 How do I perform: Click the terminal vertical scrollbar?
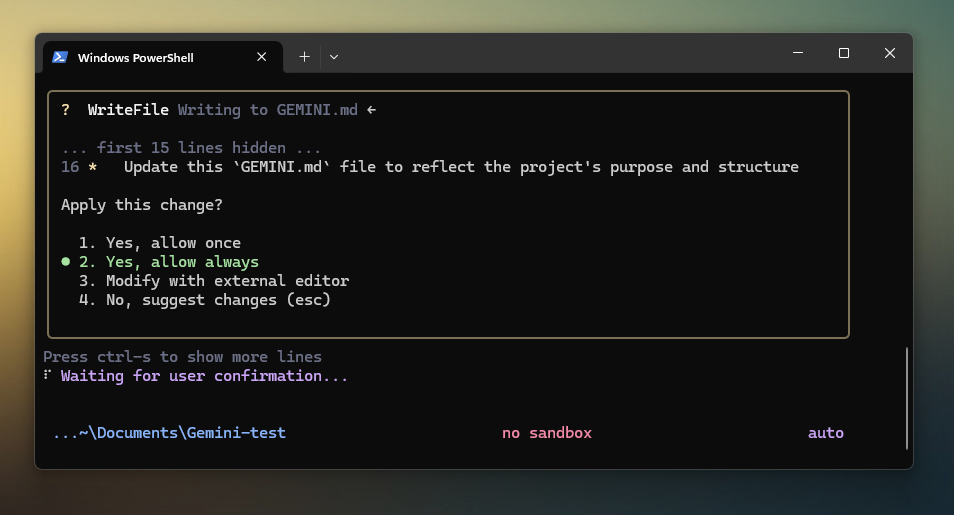[907, 399]
